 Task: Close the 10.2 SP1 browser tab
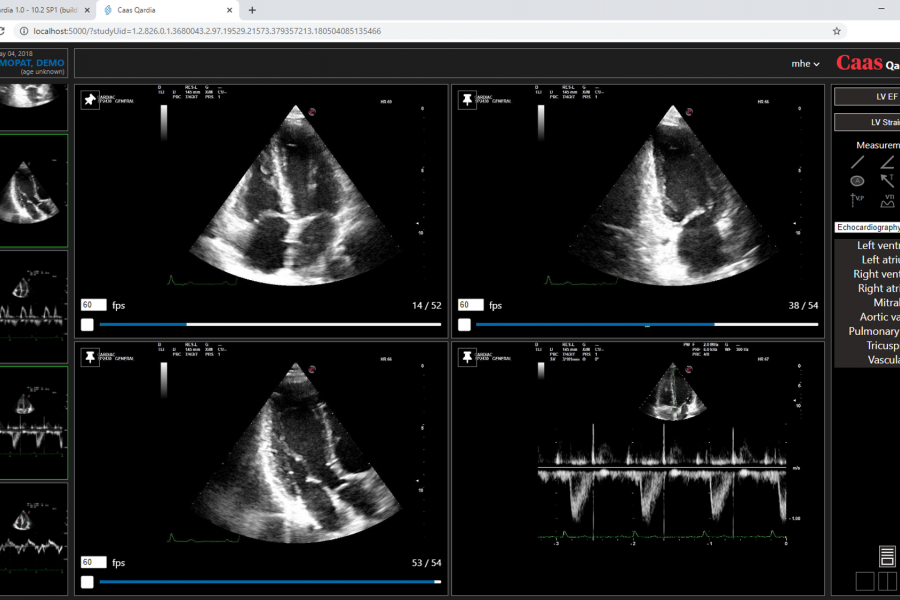pyautogui.click(x=87, y=10)
